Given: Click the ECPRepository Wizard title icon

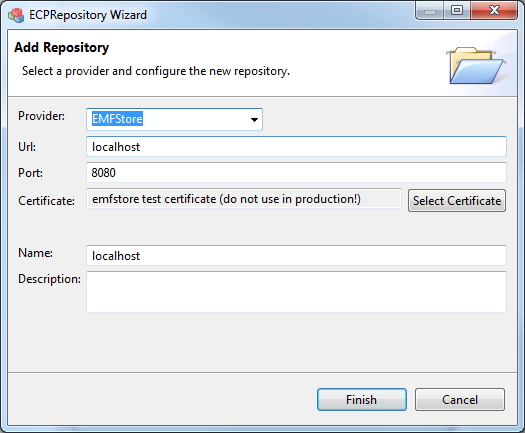Looking at the screenshot, I should tap(16, 15).
